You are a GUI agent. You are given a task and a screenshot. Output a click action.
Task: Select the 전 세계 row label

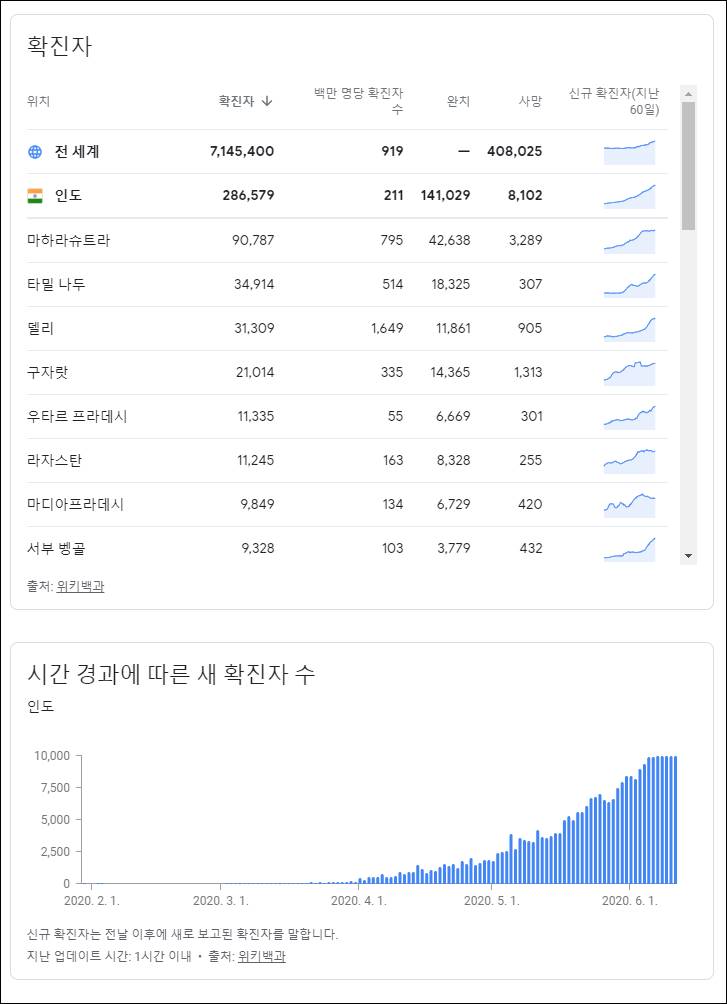tap(77, 152)
